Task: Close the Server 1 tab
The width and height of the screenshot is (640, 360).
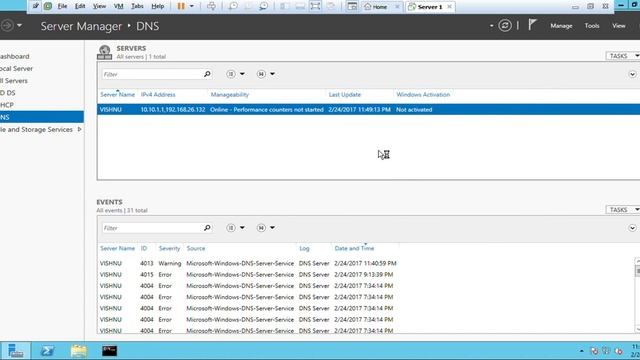Action: (x=449, y=7)
